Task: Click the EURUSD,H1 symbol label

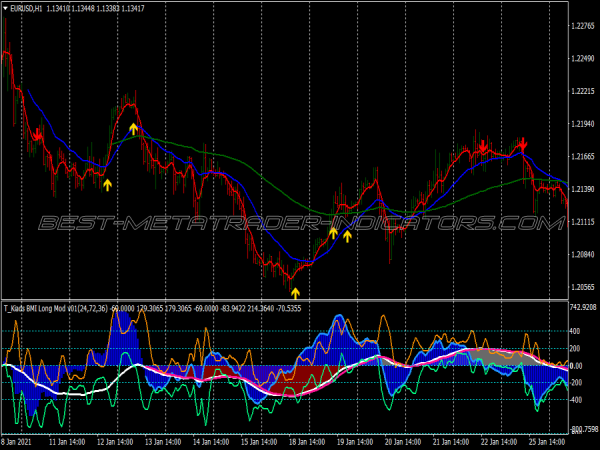Action: click(26, 8)
